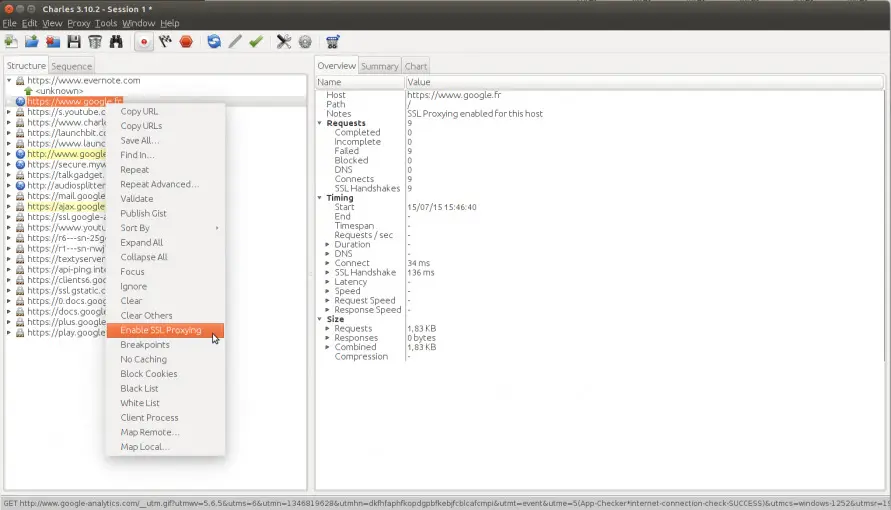Click the lock icon beside https://s.youtube
Screen dimensions: 891x510
pos(20,112)
